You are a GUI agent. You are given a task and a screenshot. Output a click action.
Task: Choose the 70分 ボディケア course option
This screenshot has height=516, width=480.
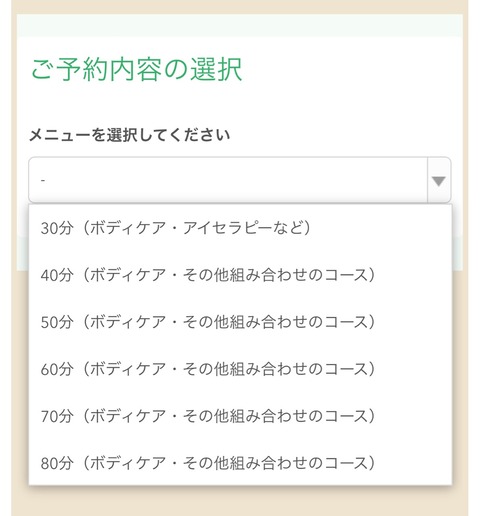pyautogui.click(x=240, y=416)
